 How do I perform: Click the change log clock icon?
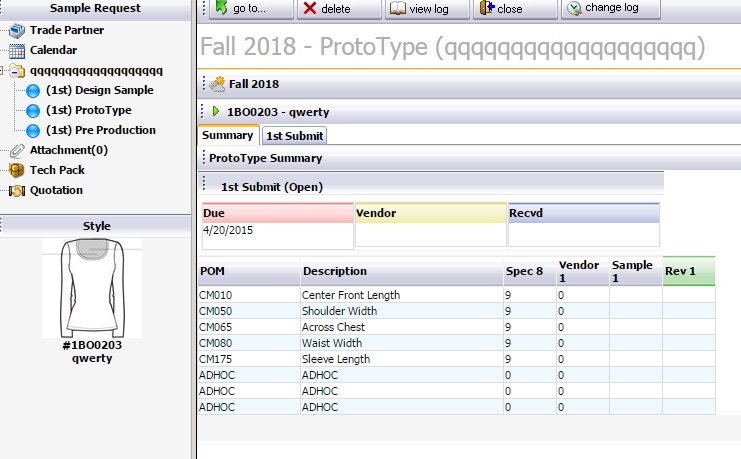pyautogui.click(x=574, y=9)
